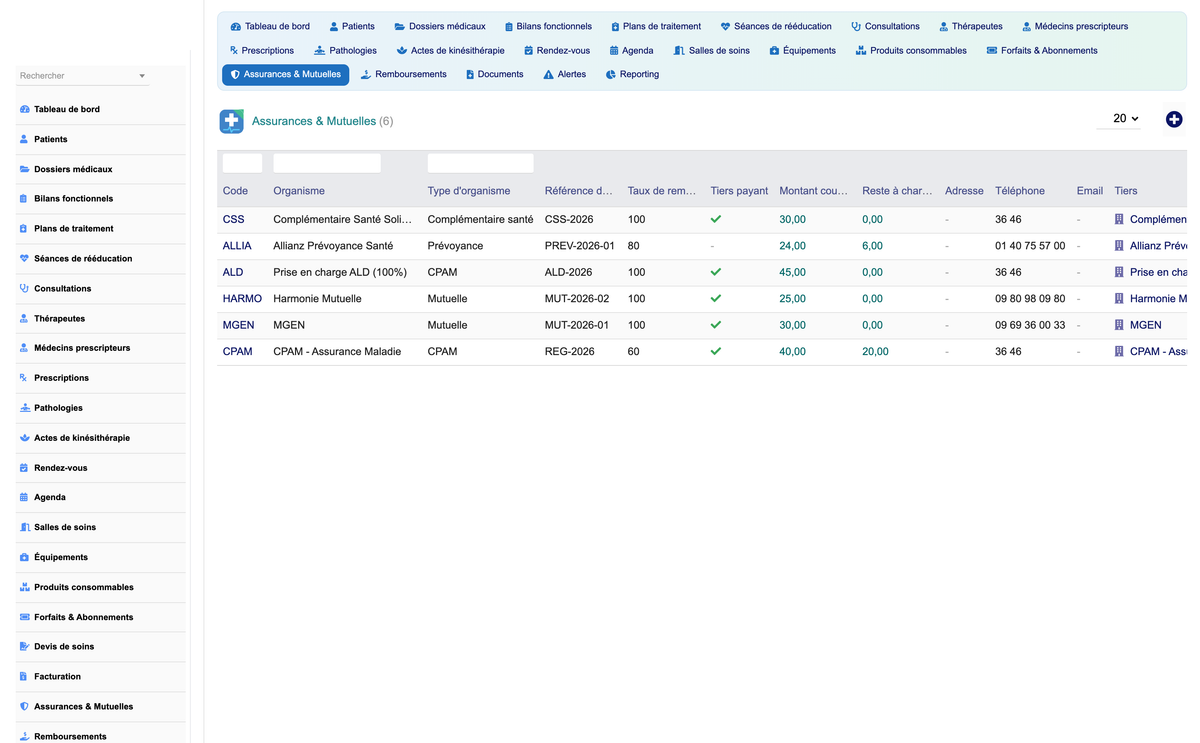Open the Produits consommables tab in top nav
This screenshot has height=743, width=1200.
(911, 50)
